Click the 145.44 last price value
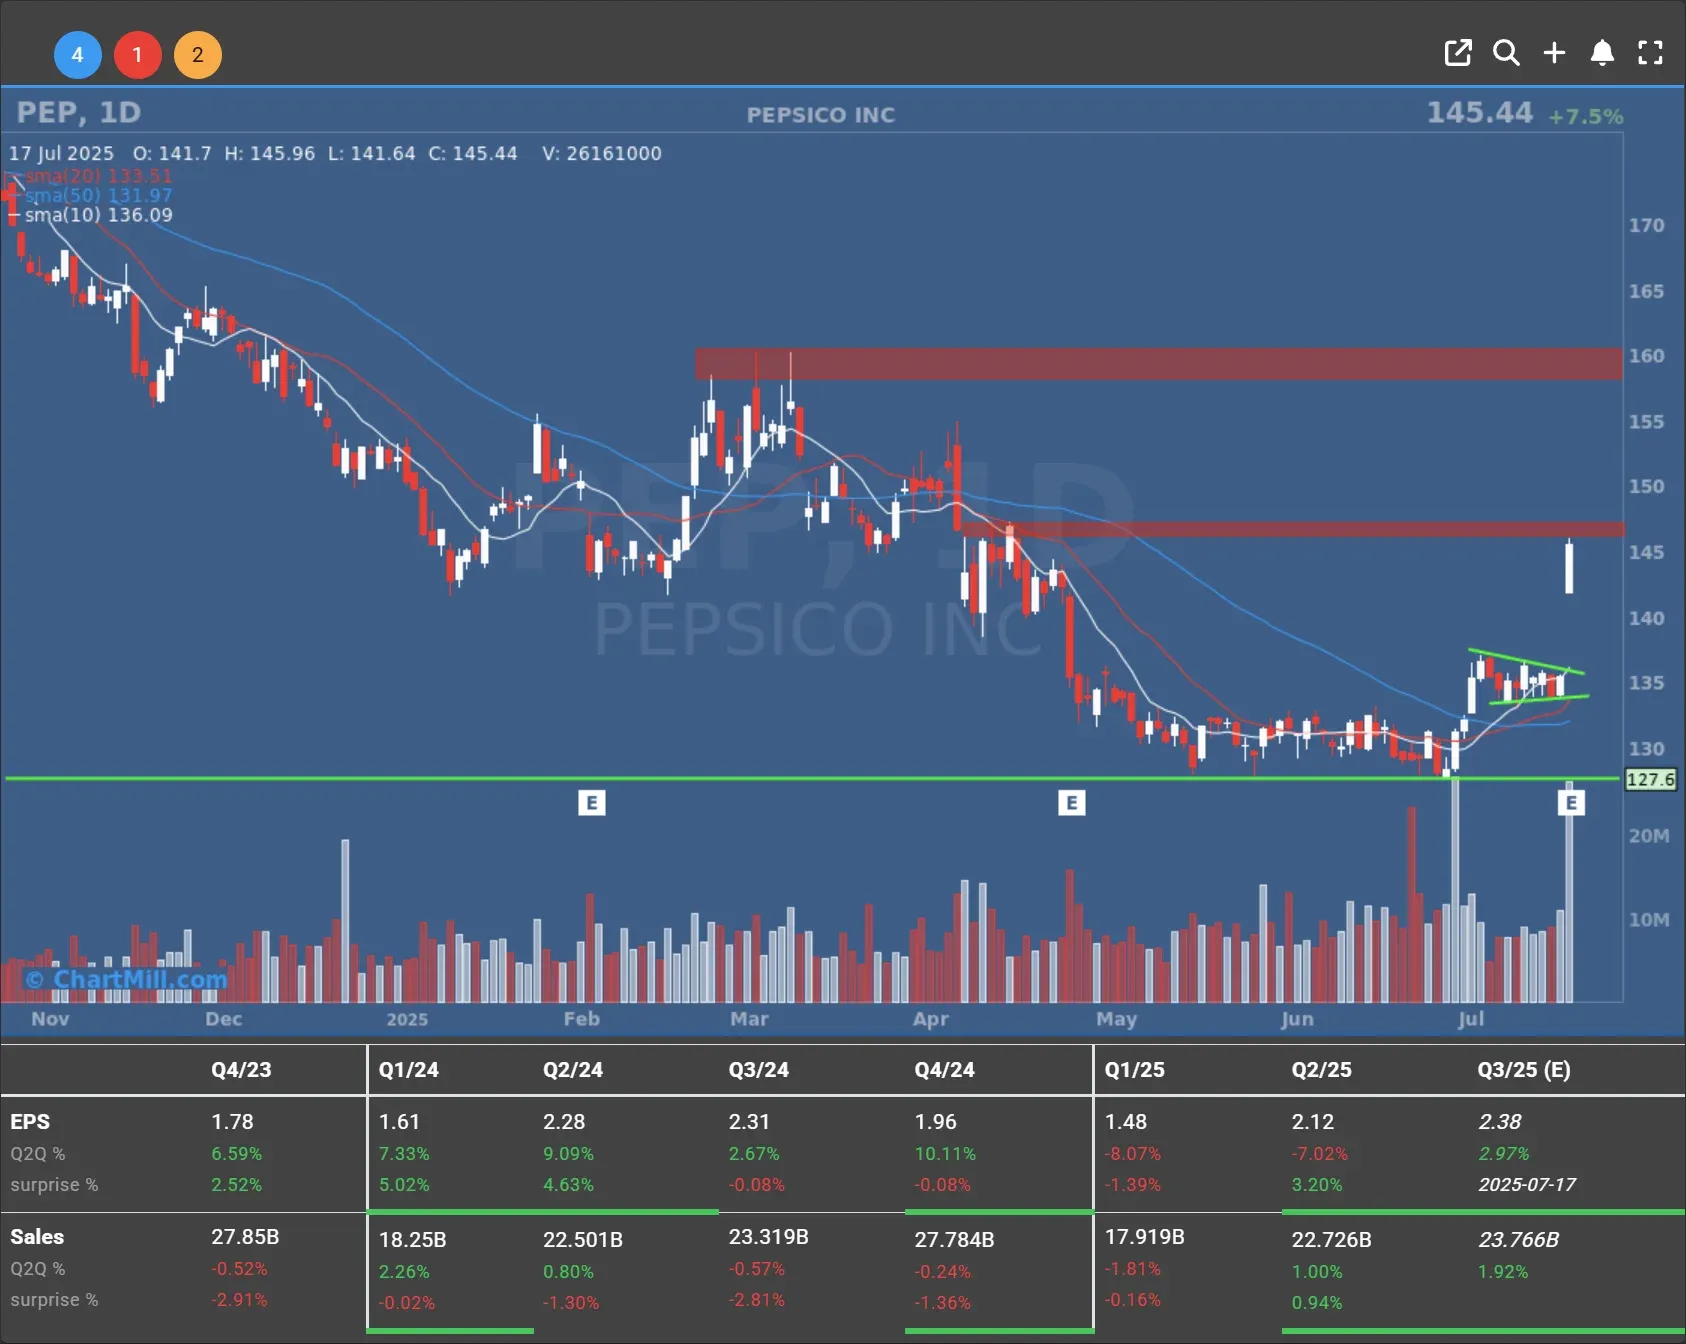This screenshot has width=1686, height=1344. [1479, 113]
